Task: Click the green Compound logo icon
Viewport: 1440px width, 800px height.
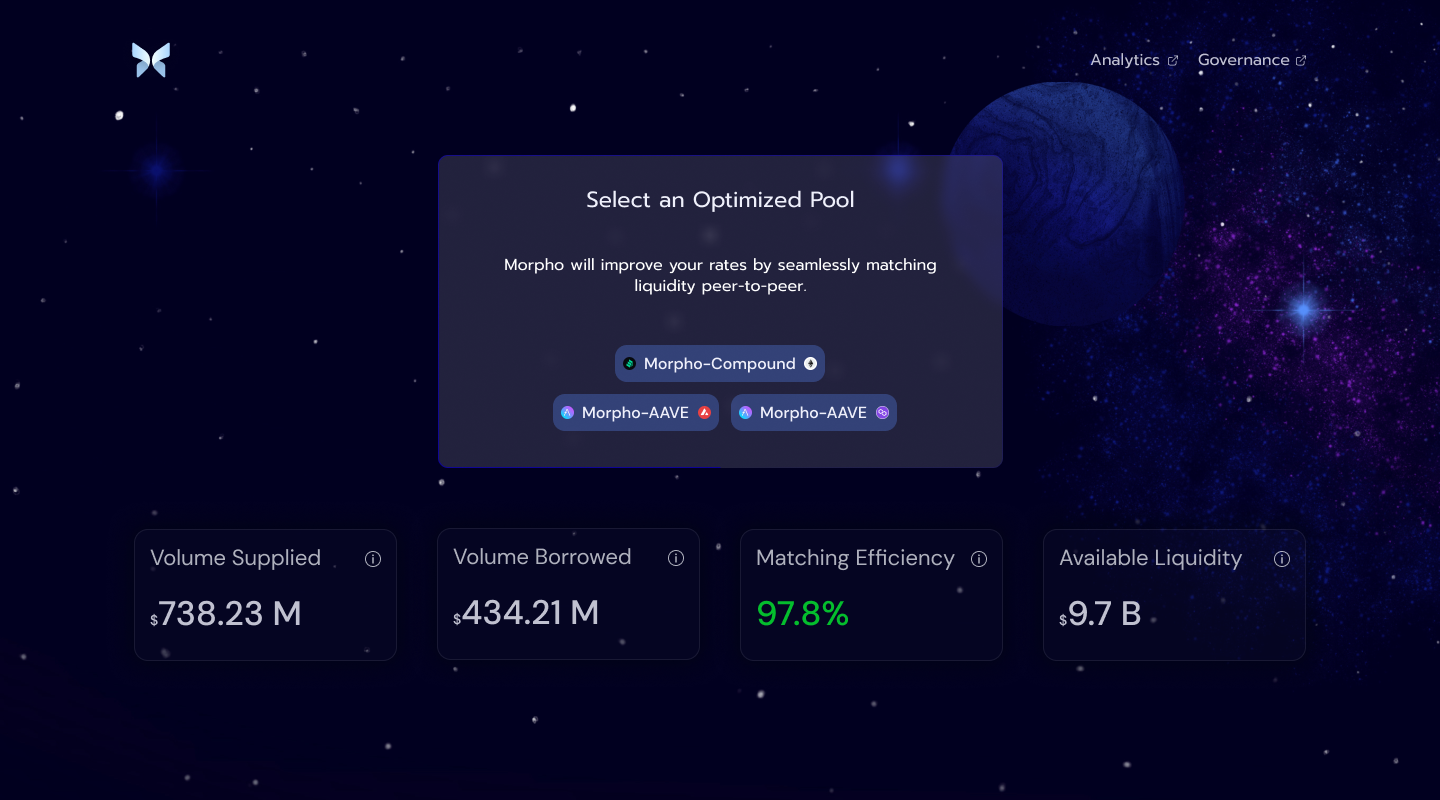Action: pyautogui.click(x=629, y=364)
